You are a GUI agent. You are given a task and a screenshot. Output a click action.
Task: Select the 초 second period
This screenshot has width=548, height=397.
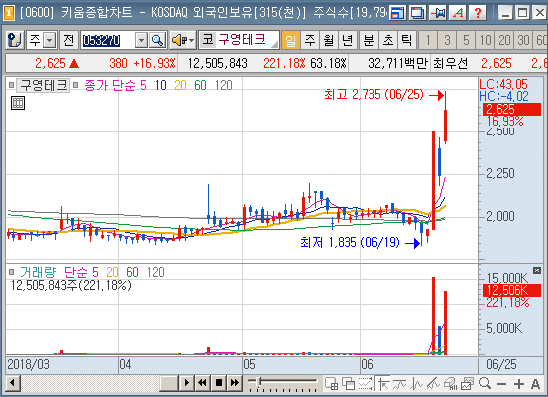click(x=388, y=41)
